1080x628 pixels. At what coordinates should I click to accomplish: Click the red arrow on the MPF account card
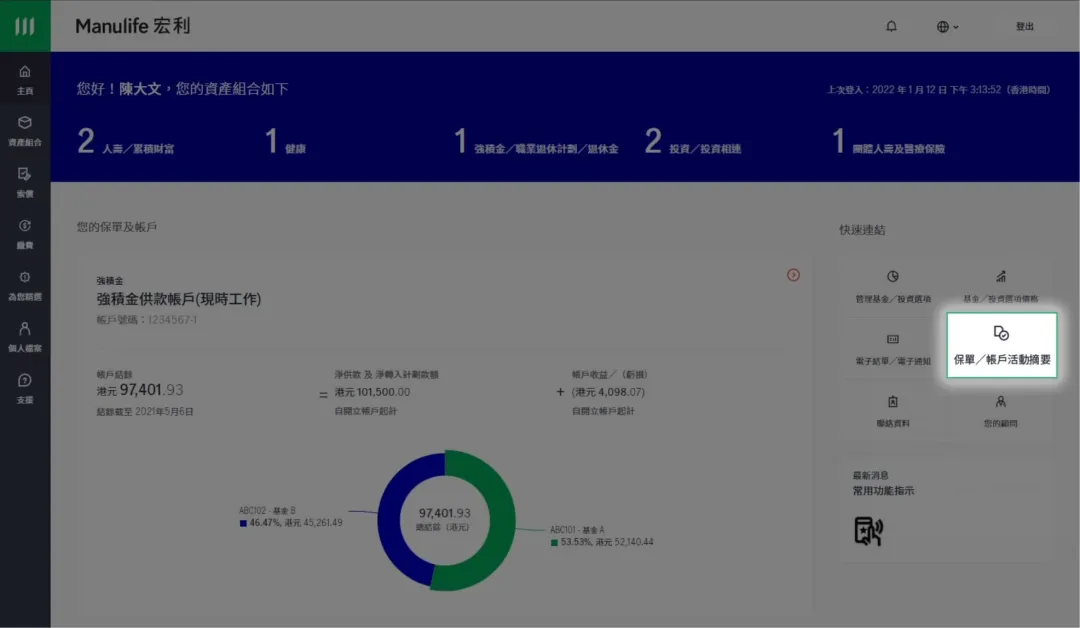[x=793, y=275]
